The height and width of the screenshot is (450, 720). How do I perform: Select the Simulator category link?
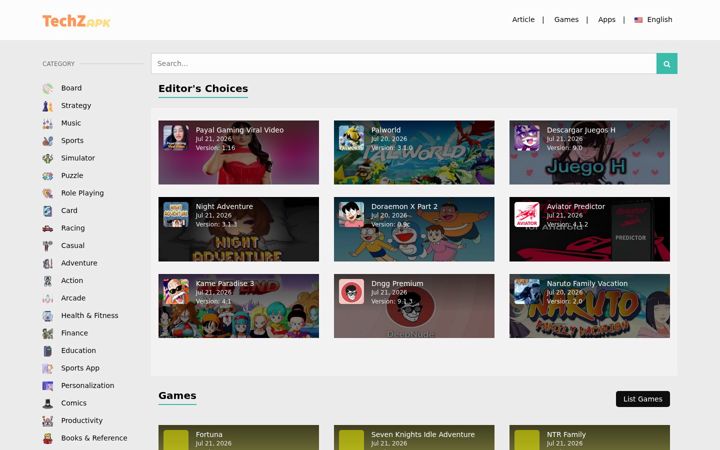(78, 158)
